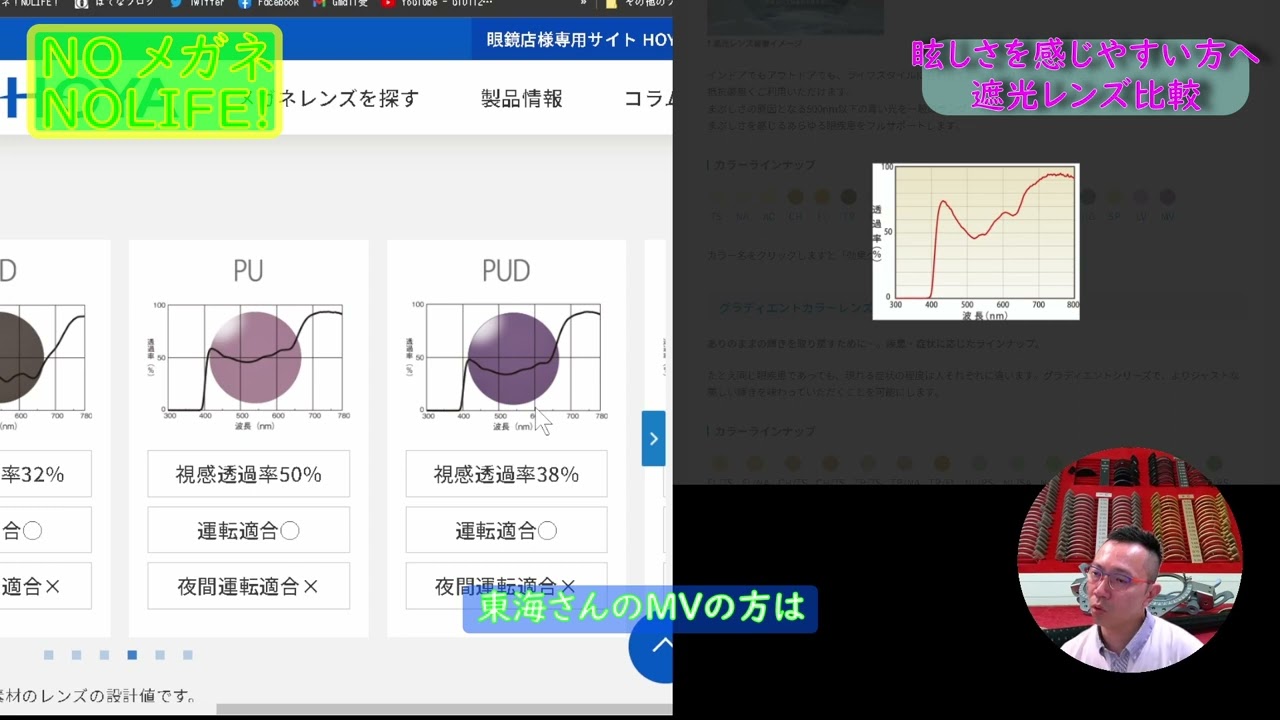Show hidden bookmarks with the » chevron
The height and width of the screenshot is (720, 1280).
(583, 3)
